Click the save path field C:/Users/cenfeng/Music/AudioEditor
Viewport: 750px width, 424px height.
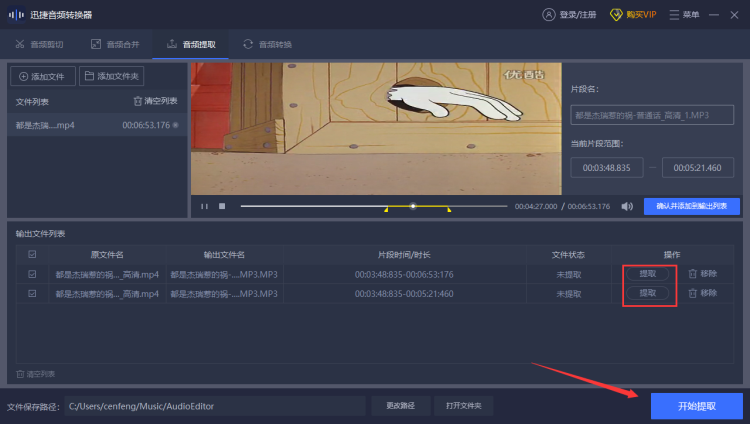tap(215, 406)
